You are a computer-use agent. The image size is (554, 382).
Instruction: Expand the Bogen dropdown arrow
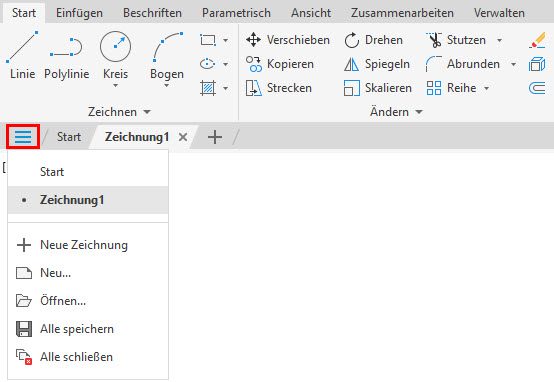click(x=166, y=86)
